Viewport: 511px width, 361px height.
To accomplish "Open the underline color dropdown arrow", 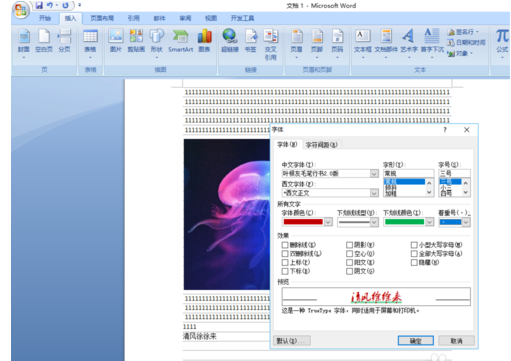I will [x=430, y=222].
